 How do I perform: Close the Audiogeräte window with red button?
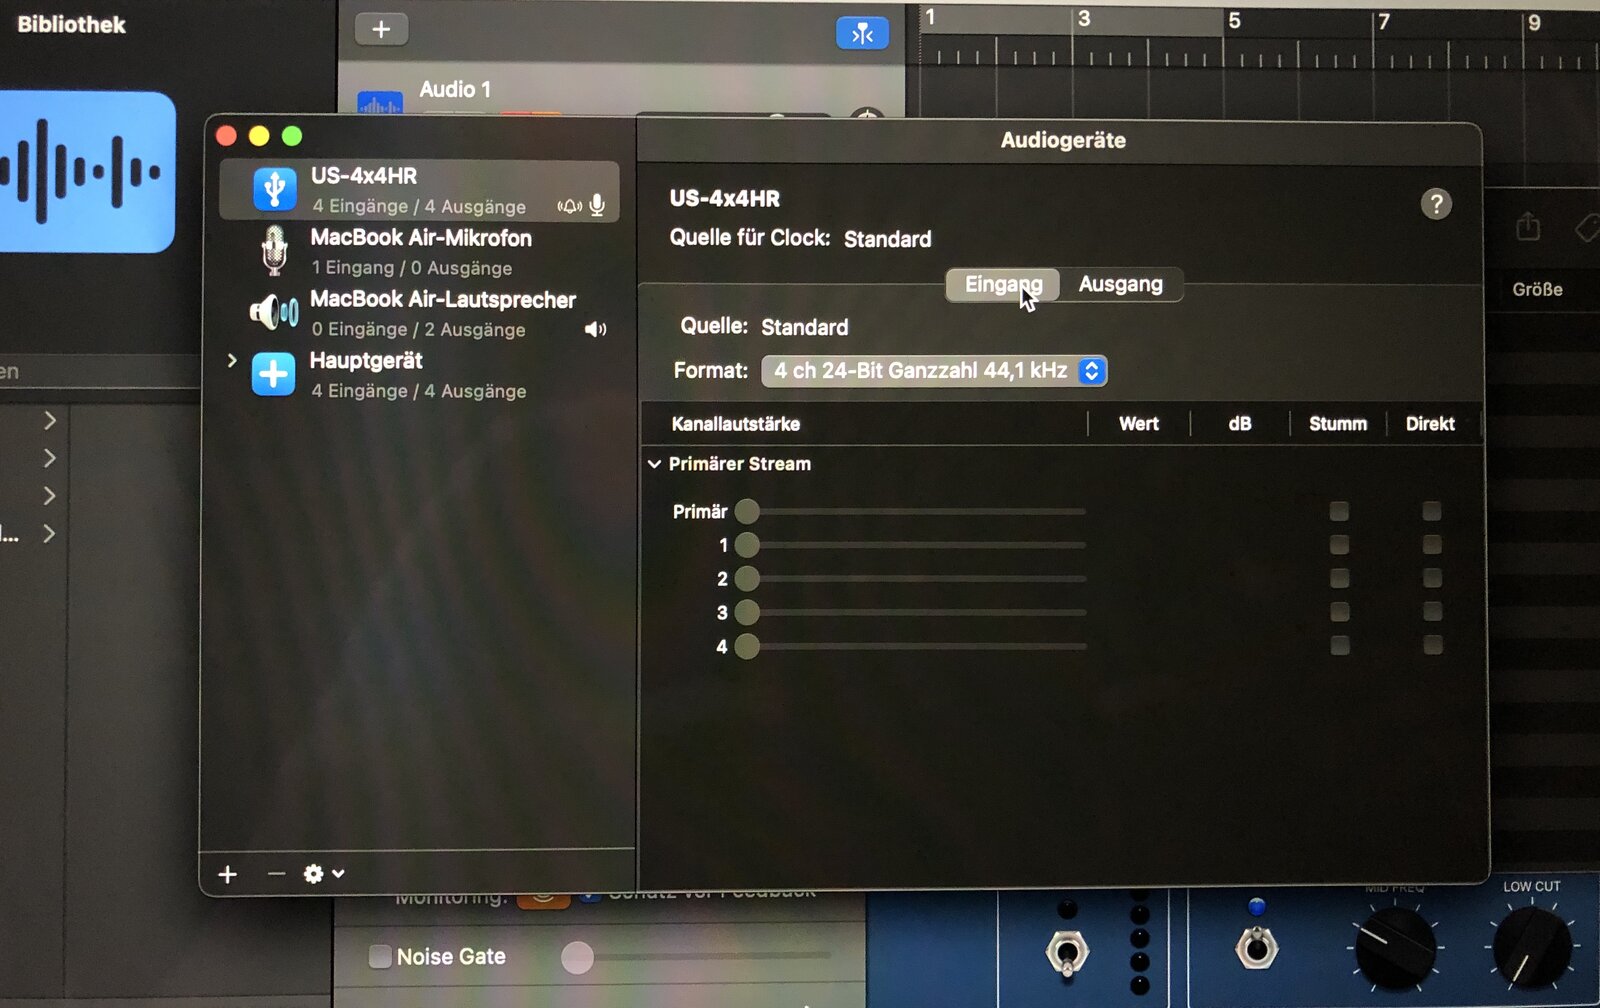tap(226, 136)
